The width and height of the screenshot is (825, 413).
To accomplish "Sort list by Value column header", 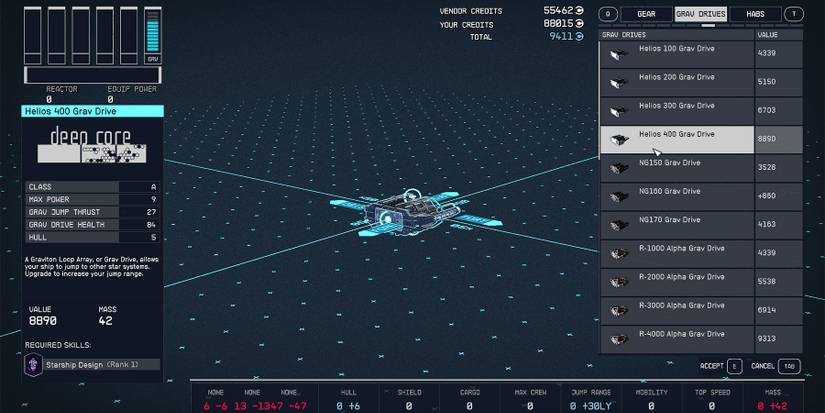I will [778, 34].
